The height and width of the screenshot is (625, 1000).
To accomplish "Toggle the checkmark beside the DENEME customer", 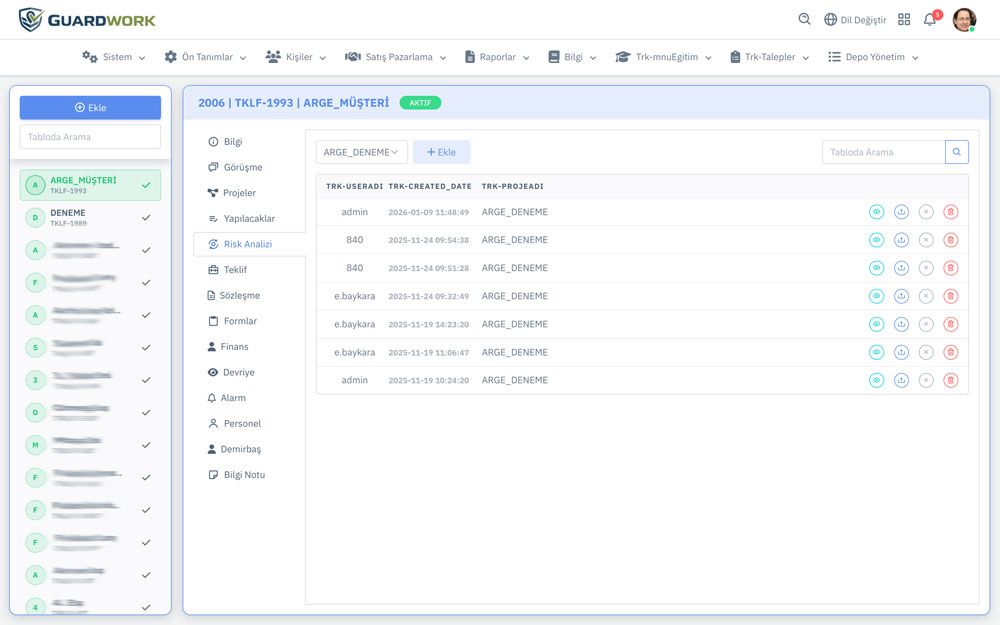I will pos(146,218).
